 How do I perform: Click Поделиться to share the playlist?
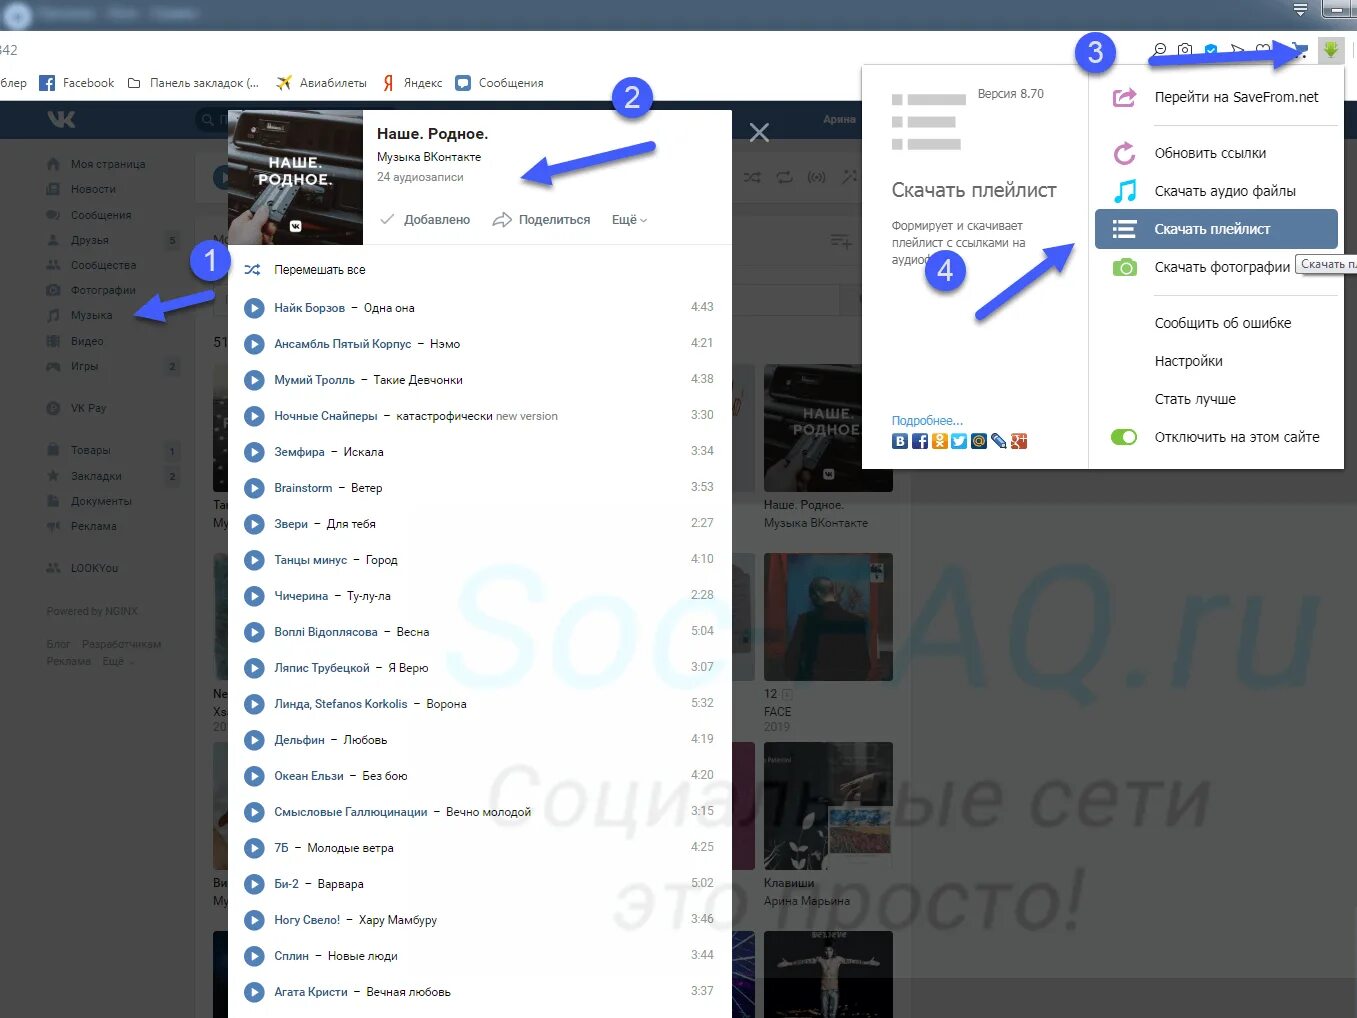click(x=541, y=220)
